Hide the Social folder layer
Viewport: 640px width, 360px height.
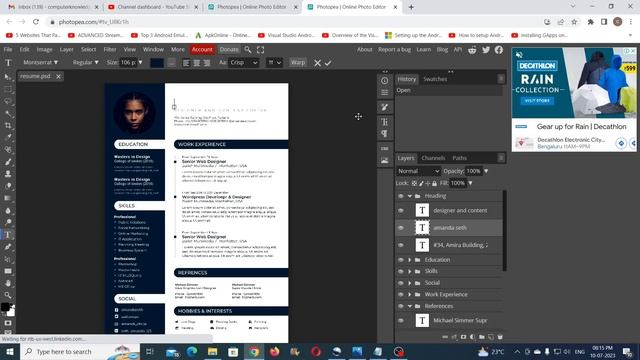(x=401, y=283)
